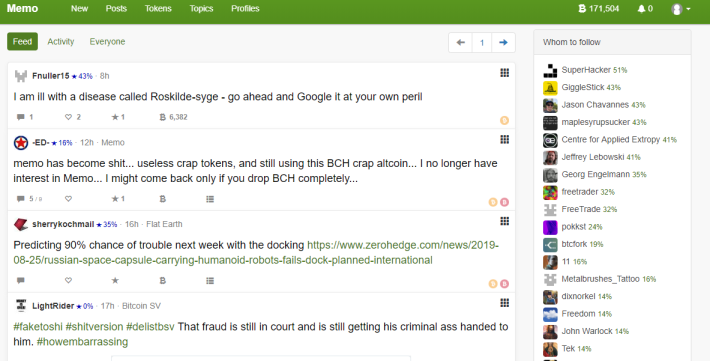Open the New menu item
This screenshot has width=710, height=361.
[79, 9]
